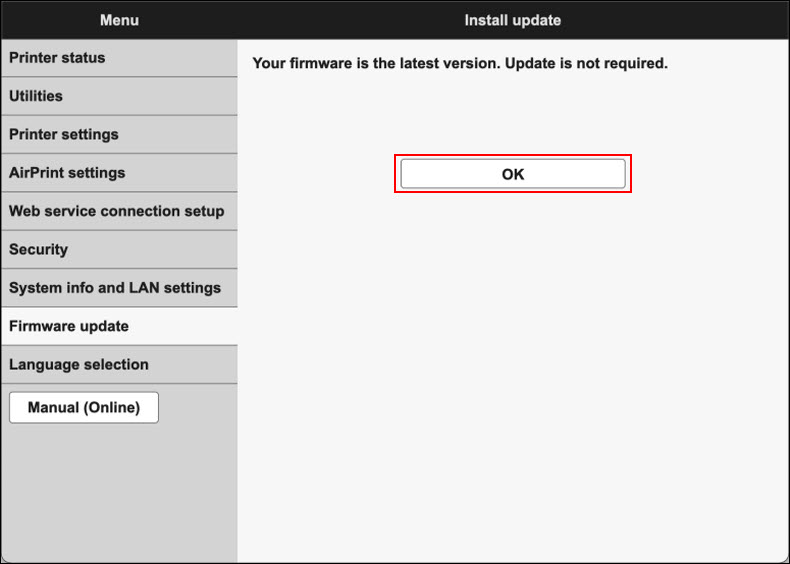Select Web service connection setup
790x564 pixels.
coord(116,211)
